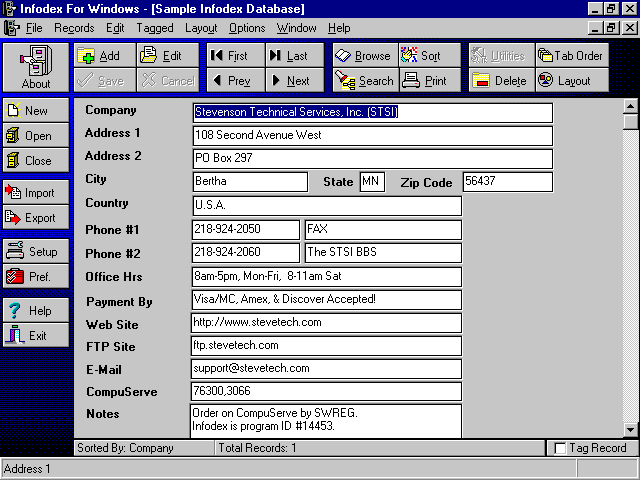Jump to the First record

click(234, 56)
